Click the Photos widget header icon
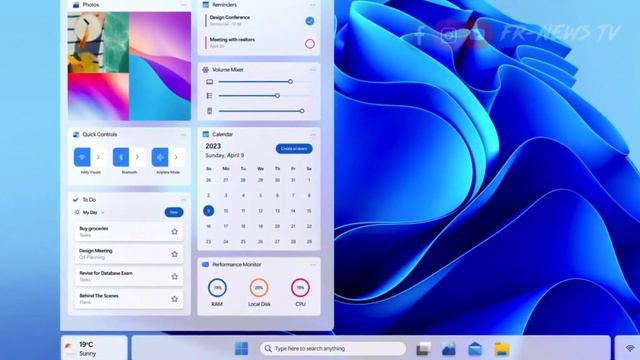The width and height of the screenshot is (640, 360). pos(76,5)
